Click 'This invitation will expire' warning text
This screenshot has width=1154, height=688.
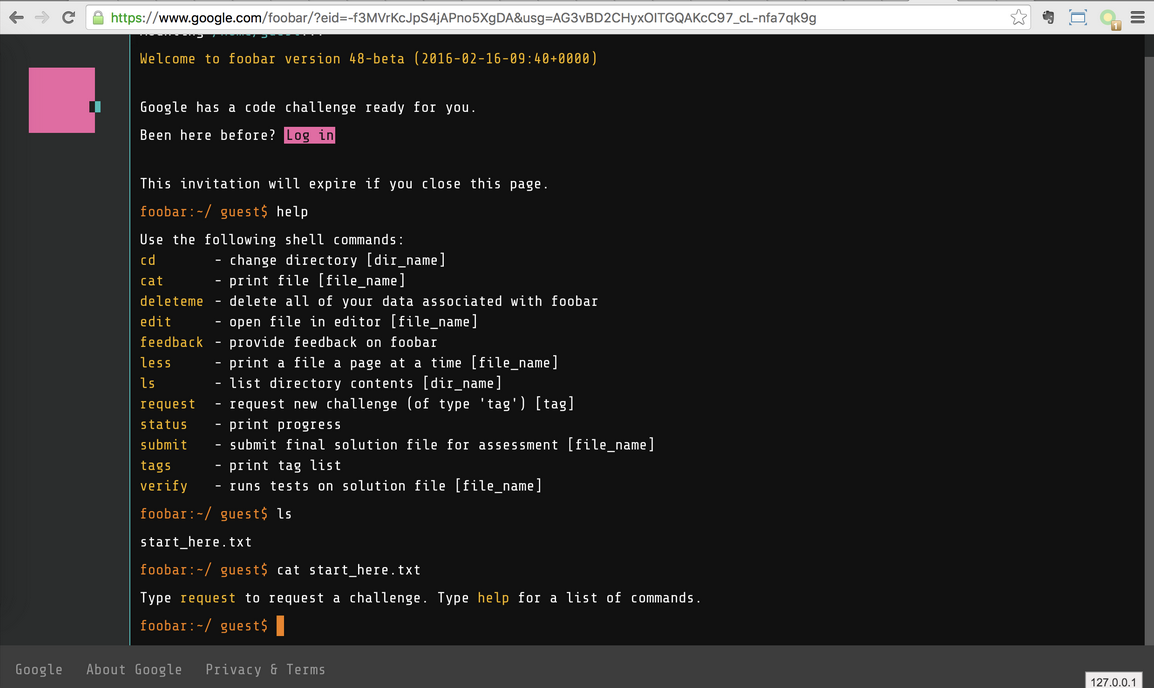point(344,184)
